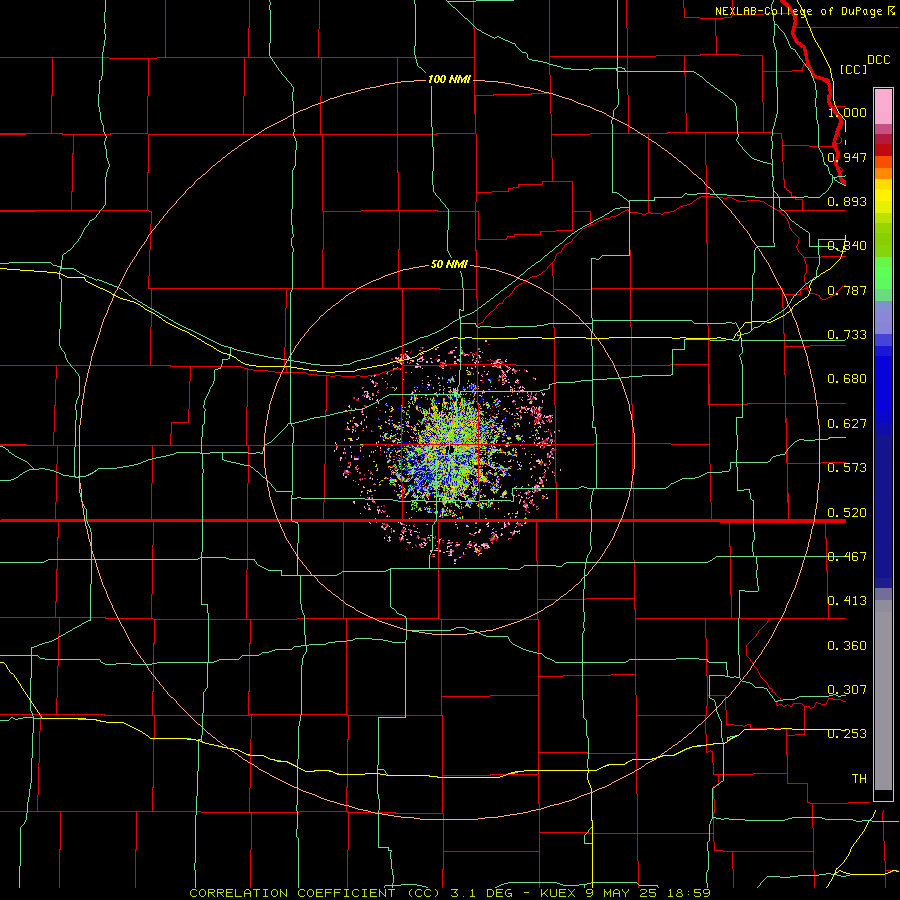The image size is (900, 900).
Task: Click the 50 NMI range ring label
Action: pyautogui.click(x=449, y=264)
